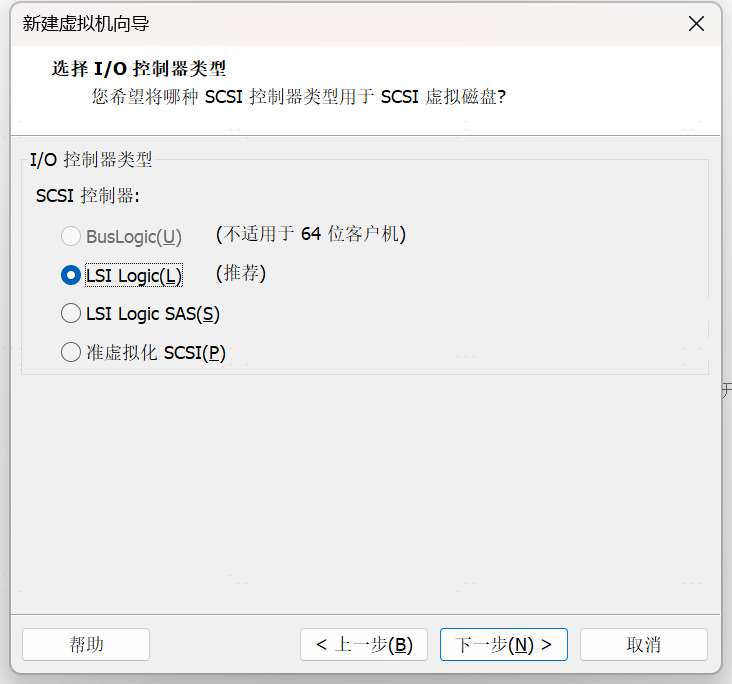Select the LSI Logic(L) radio button
Screen dimensions: 732x684
point(70,275)
